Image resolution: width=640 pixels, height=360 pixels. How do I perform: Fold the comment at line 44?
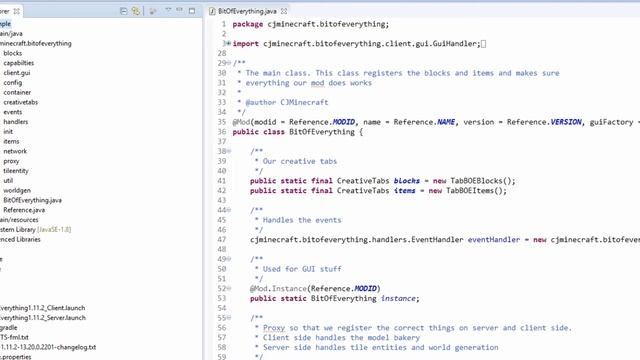click(x=229, y=210)
